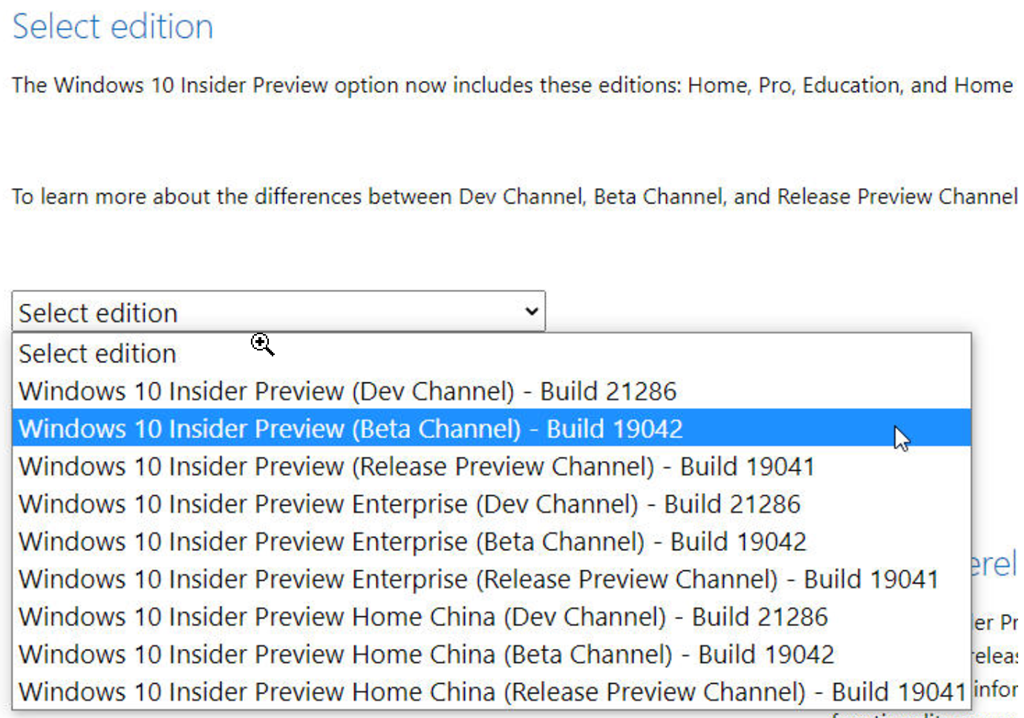Select Enterprise (Beta Channel) Build 19042
The width and height of the screenshot is (1024, 718).
pos(412,542)
